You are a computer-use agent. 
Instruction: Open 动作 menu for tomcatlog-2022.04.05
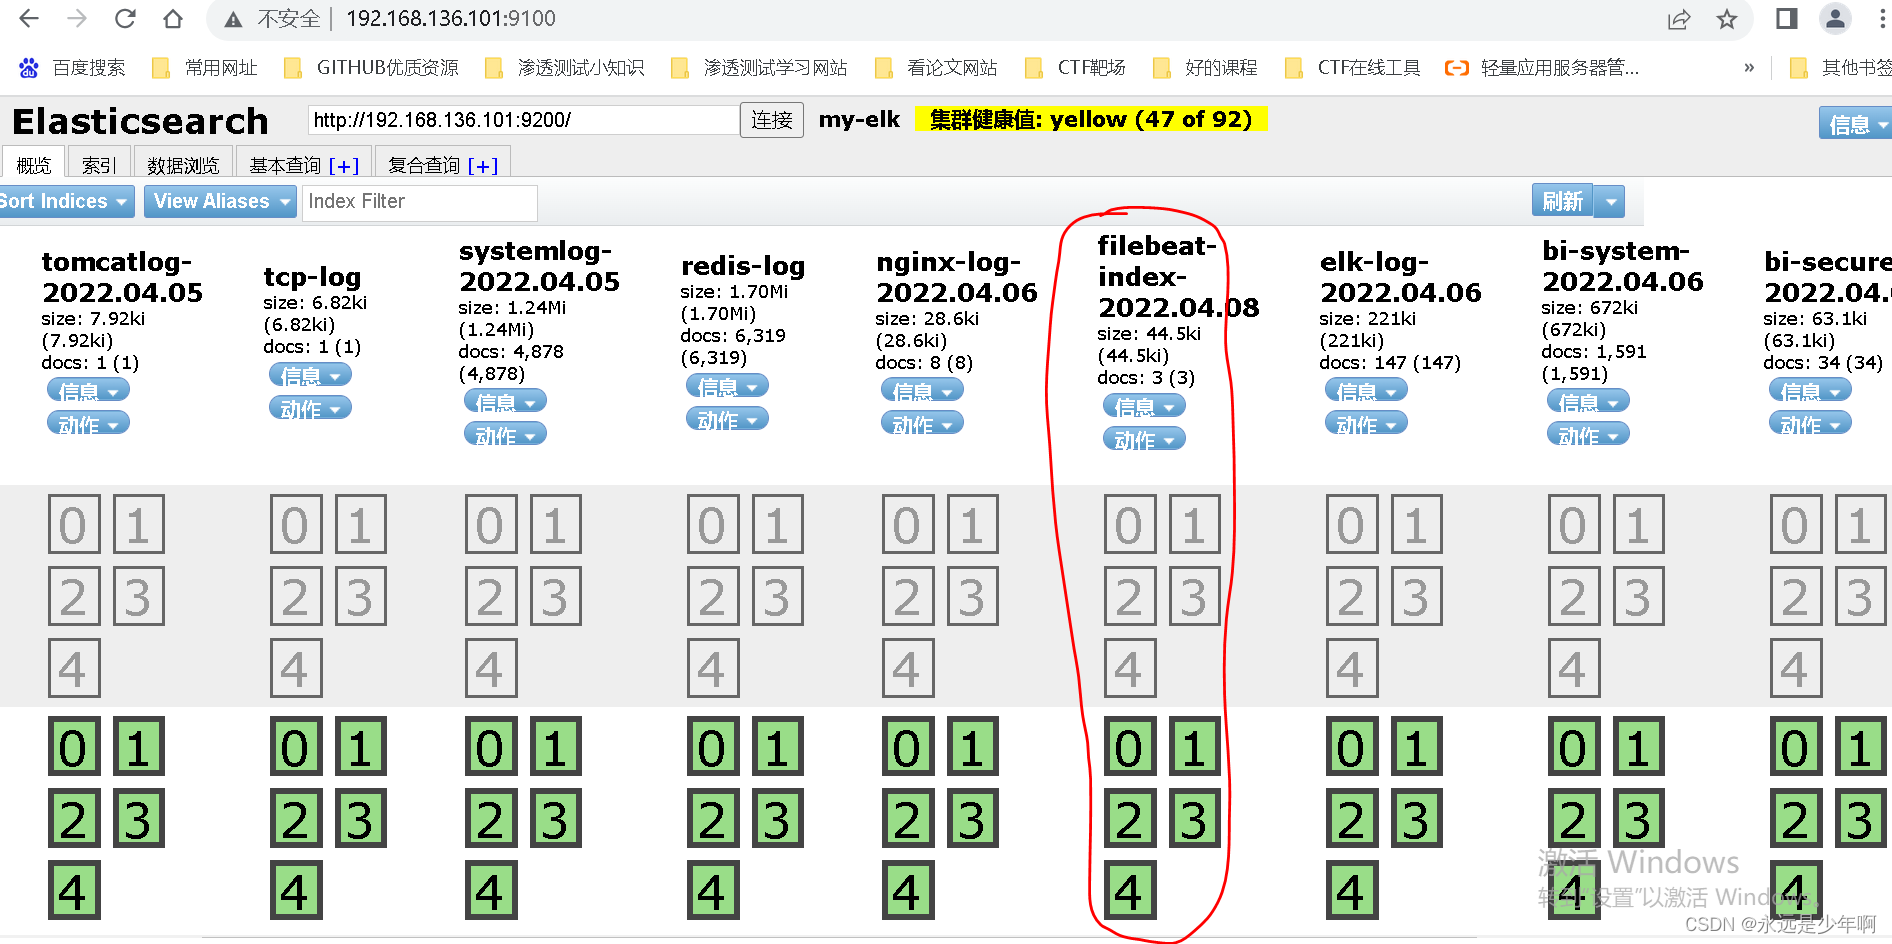point(89,424)
